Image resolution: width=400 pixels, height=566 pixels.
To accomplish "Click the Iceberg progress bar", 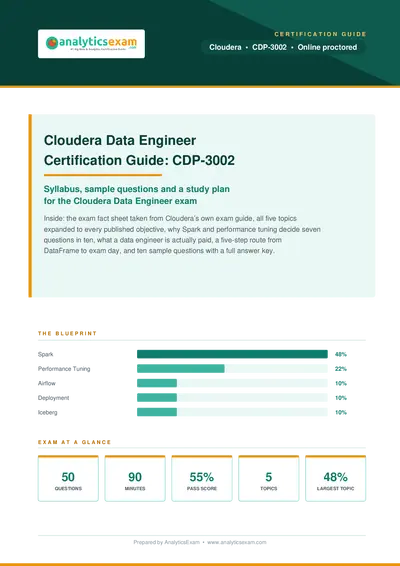I will [x=232, y=412].
